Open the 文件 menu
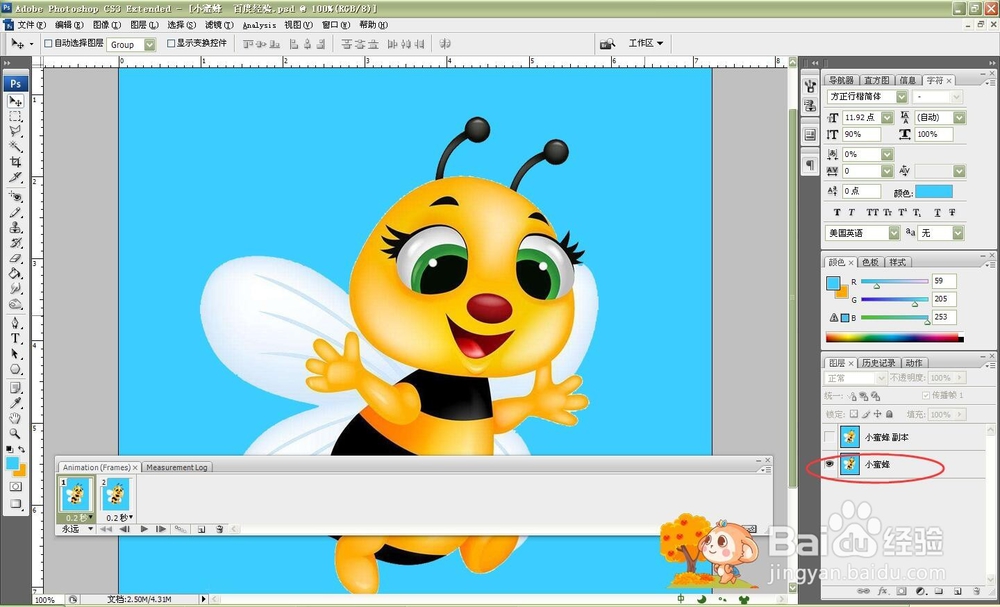The height and width of the screenshot is (607, 1000). coord(31,25)
